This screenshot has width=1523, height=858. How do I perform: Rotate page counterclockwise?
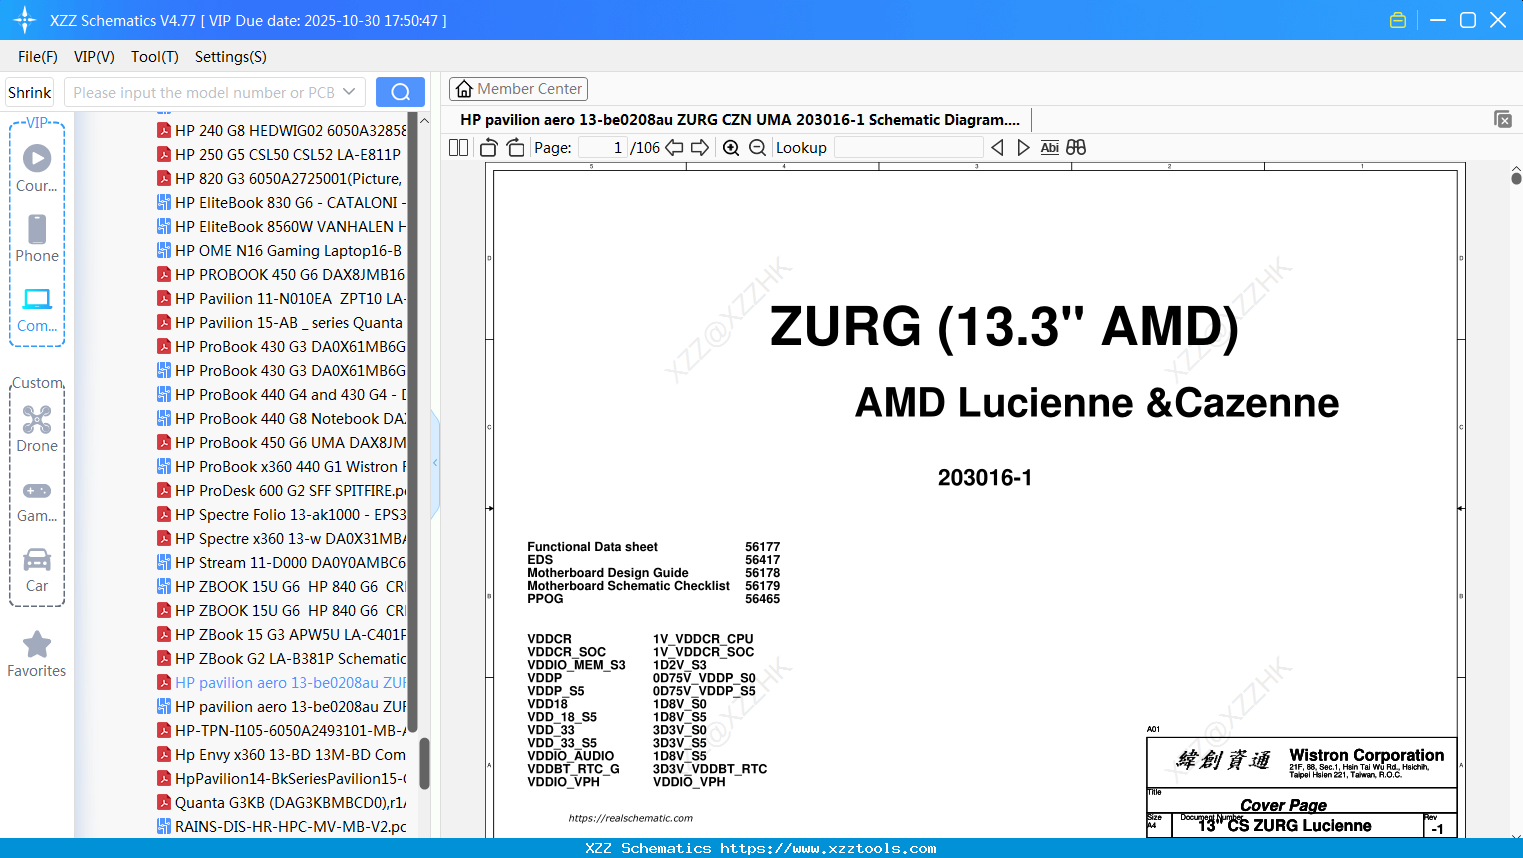[x=489, y=147]
